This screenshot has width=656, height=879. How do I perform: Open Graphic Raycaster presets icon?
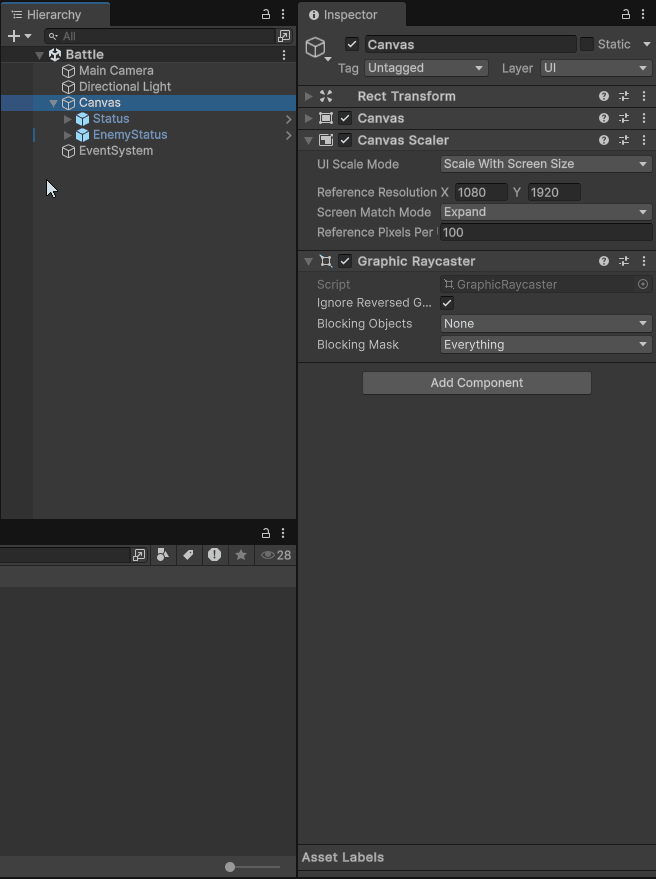click(x=624, y=261)
